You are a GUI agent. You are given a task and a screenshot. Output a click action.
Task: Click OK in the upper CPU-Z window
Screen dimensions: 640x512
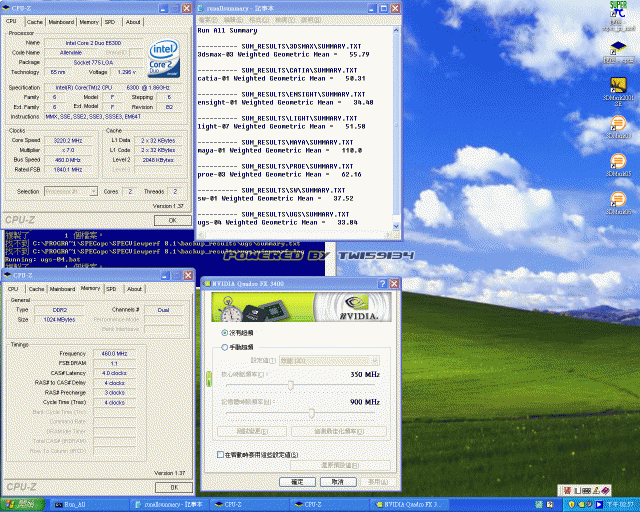(173, 220)
